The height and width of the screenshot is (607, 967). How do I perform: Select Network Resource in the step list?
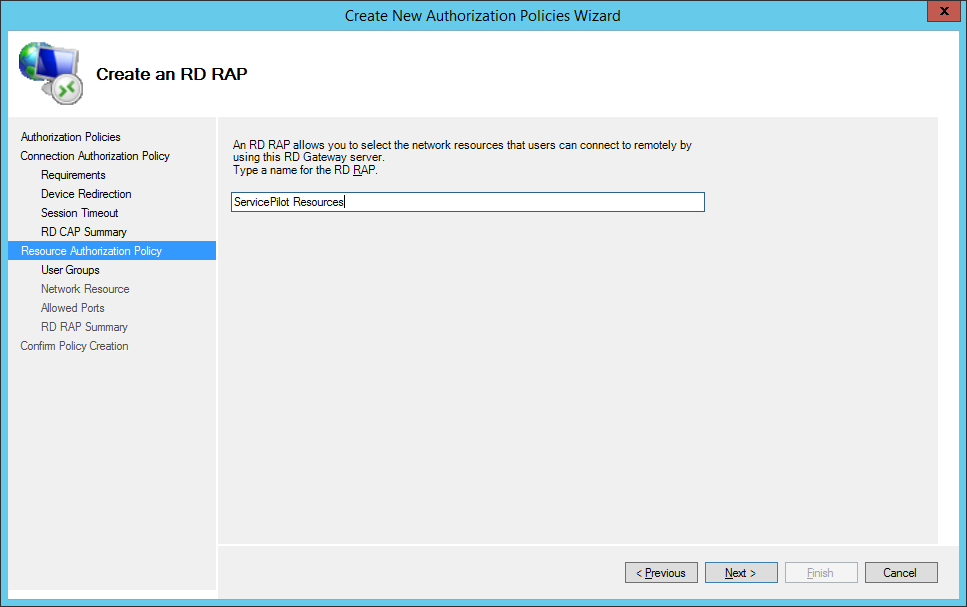click(85, 289)
